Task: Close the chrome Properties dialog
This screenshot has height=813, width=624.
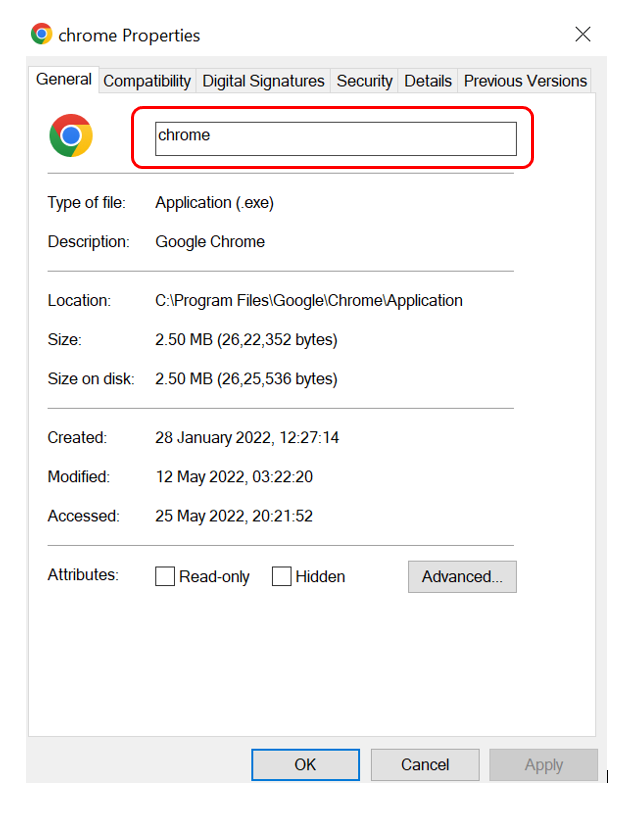Action: pyautogui.click(x=583, y=34)
